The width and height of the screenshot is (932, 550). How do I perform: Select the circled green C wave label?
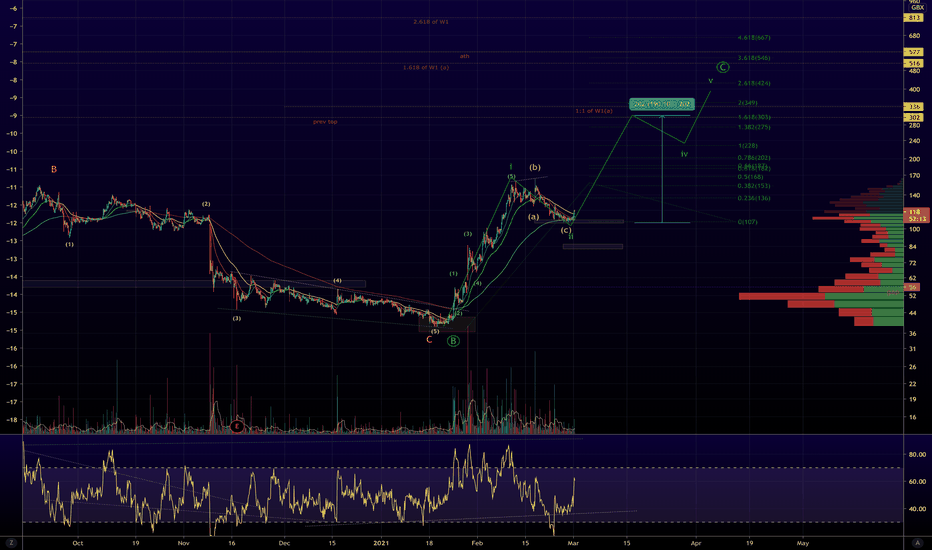tap(723, 67)
